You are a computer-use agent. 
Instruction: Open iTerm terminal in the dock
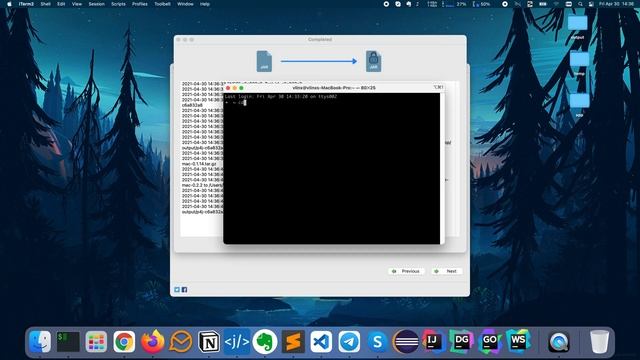pos(68,341)
